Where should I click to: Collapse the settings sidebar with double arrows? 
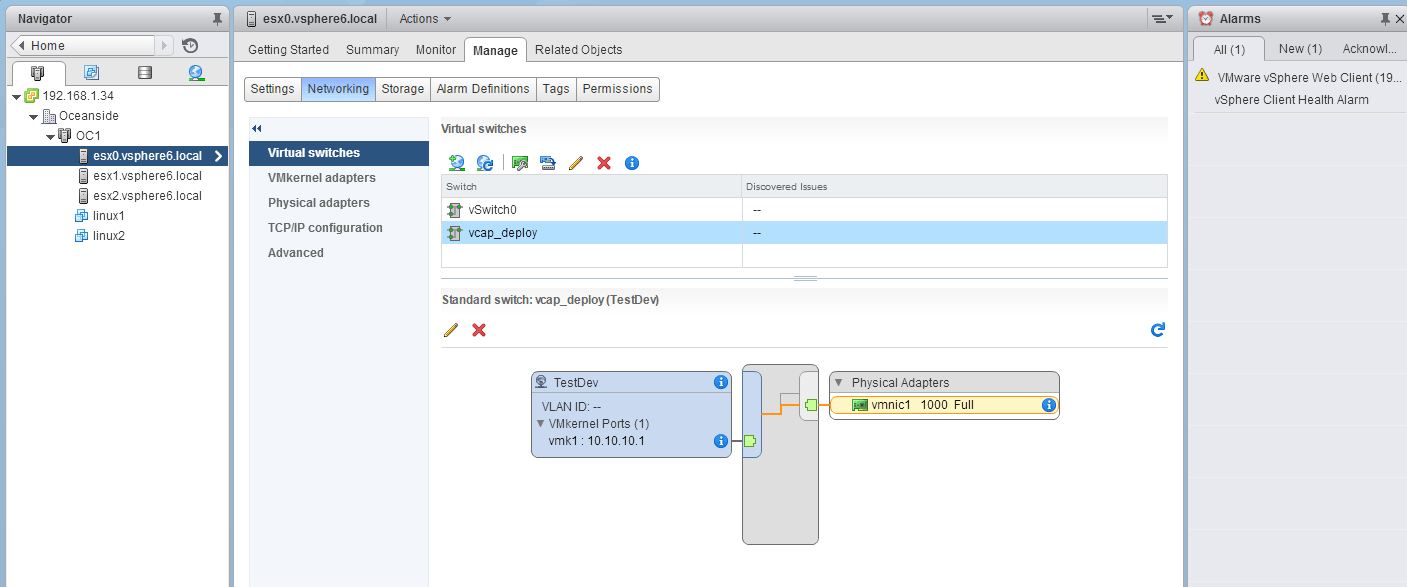257,129
